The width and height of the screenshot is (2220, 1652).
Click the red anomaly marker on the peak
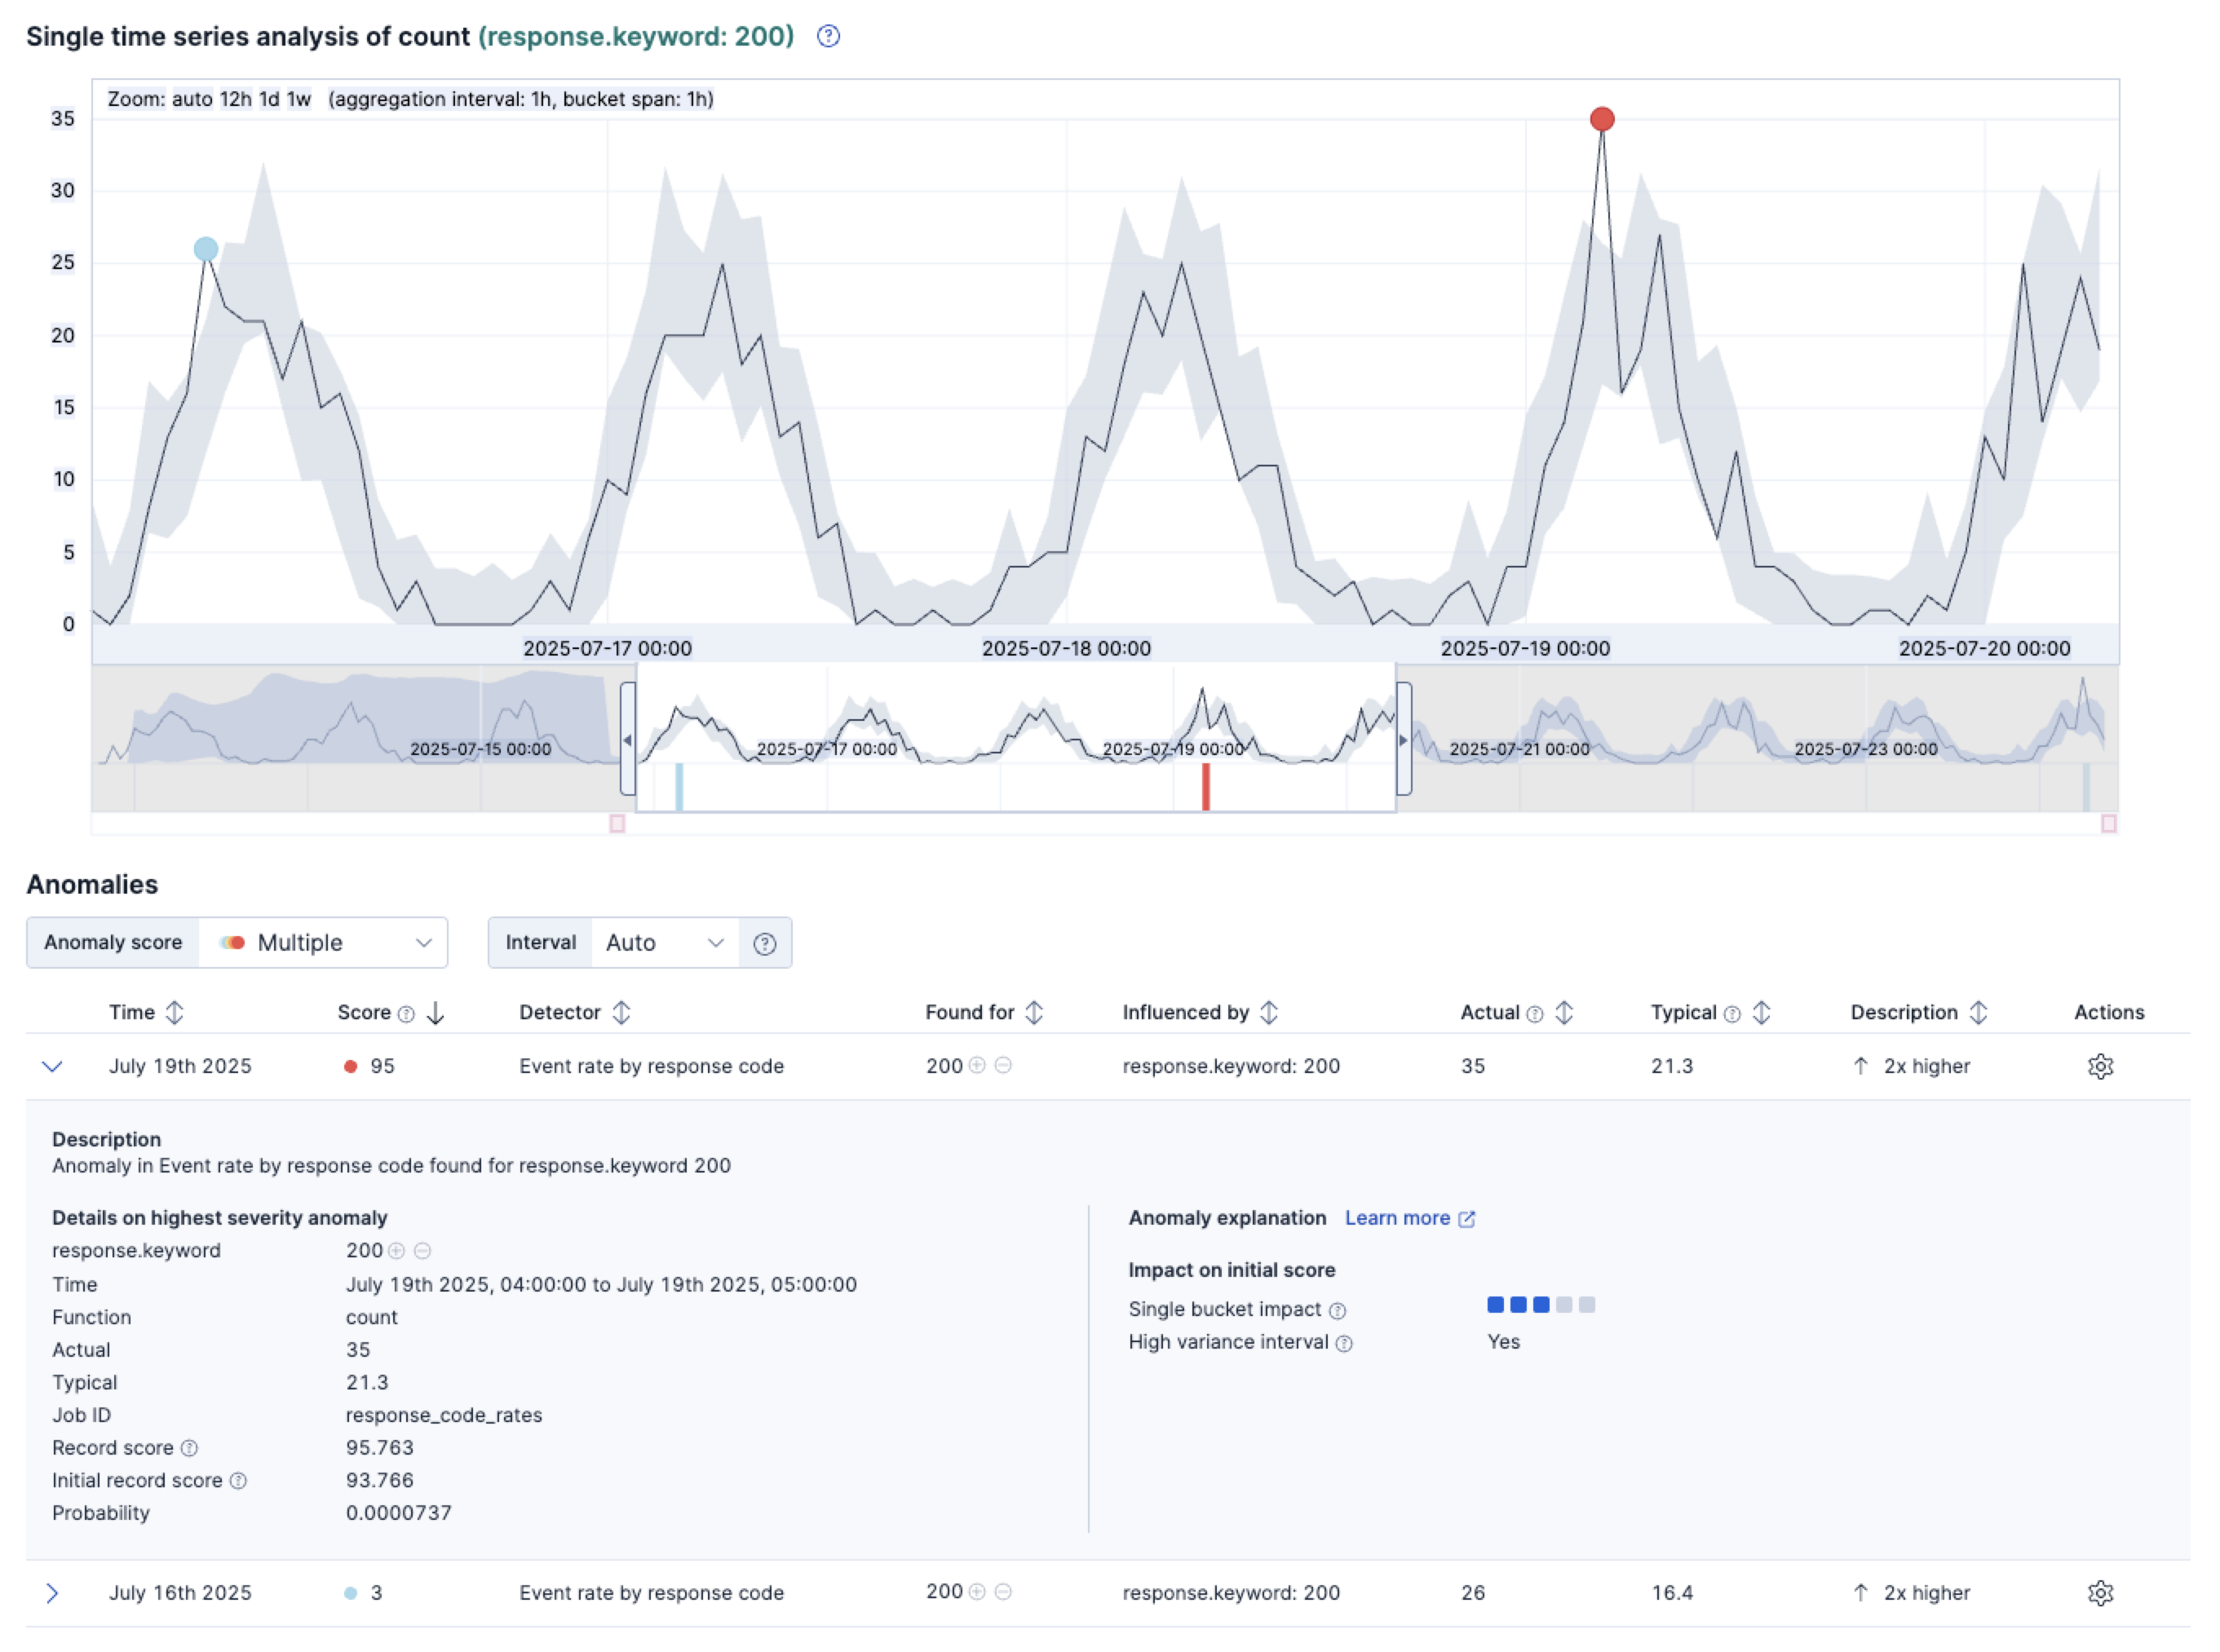pos(1601,118)
